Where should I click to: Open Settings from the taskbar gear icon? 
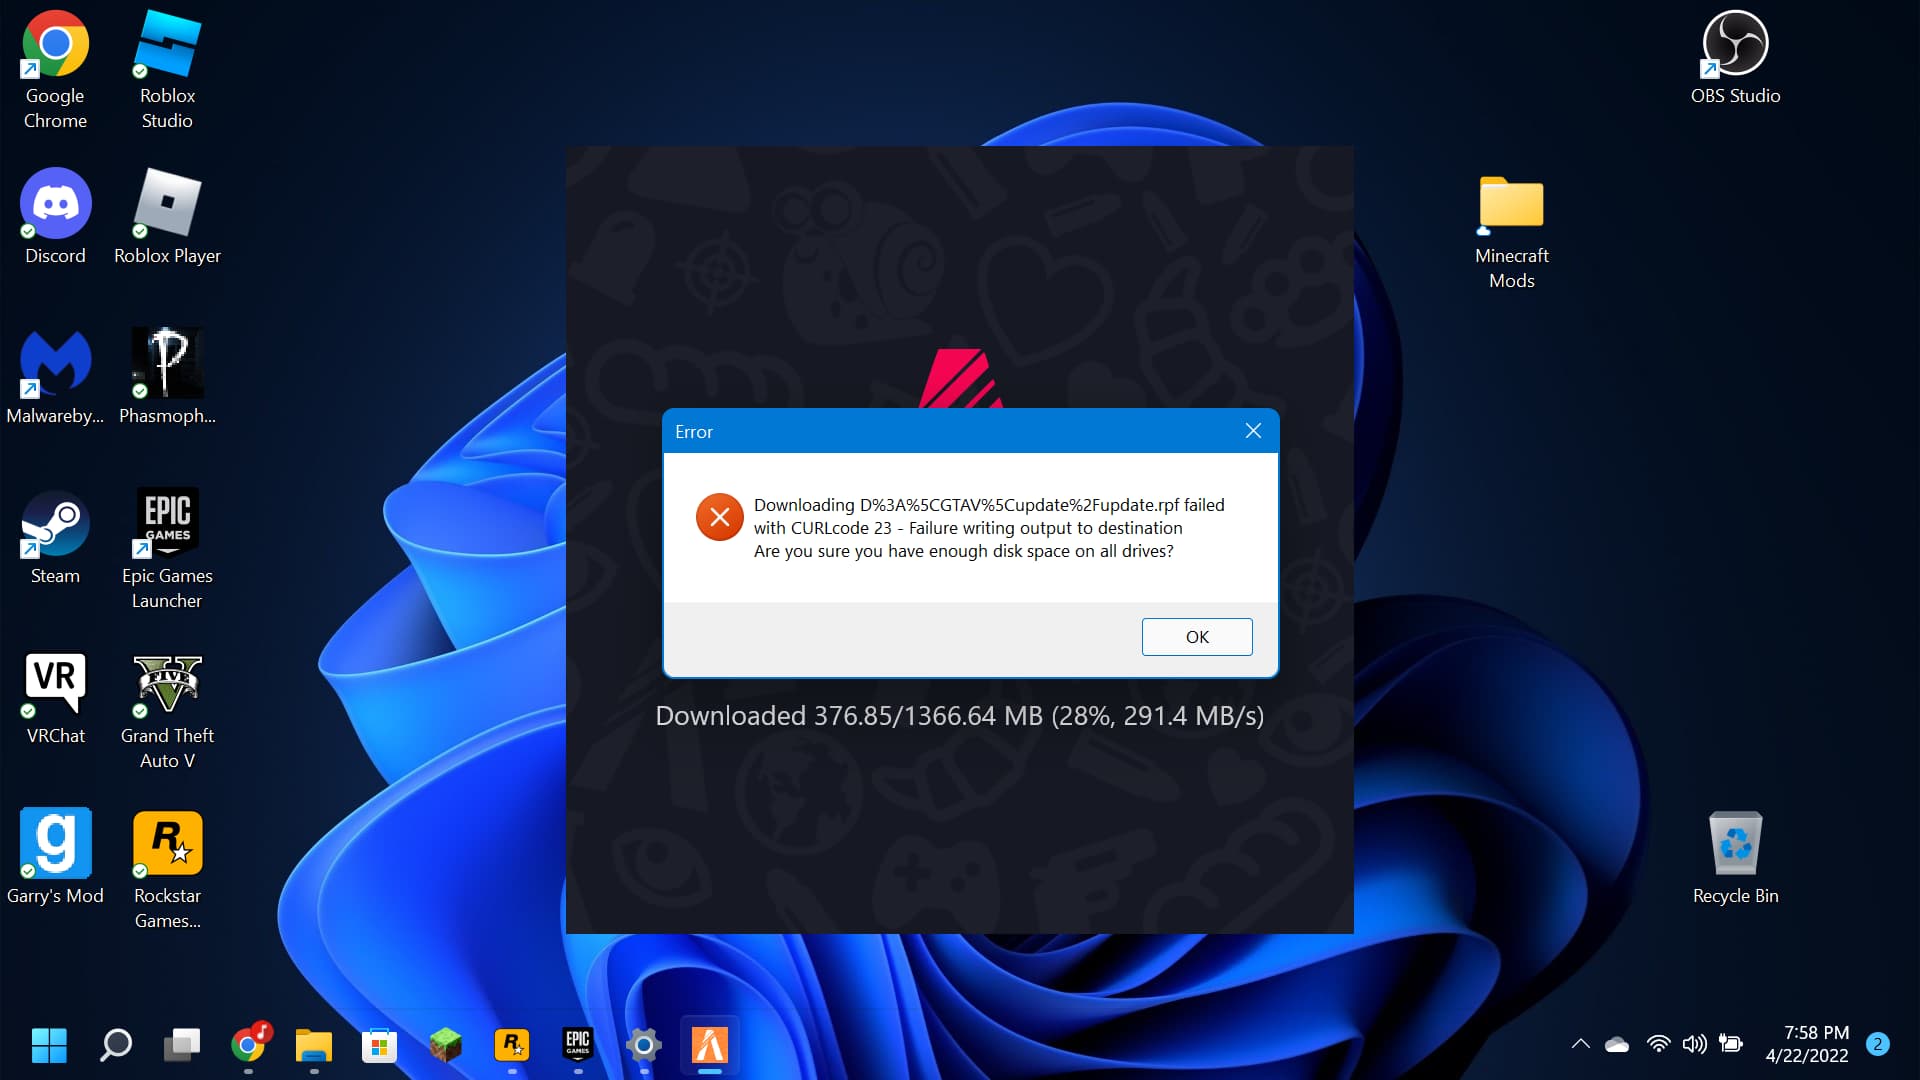643,1045
